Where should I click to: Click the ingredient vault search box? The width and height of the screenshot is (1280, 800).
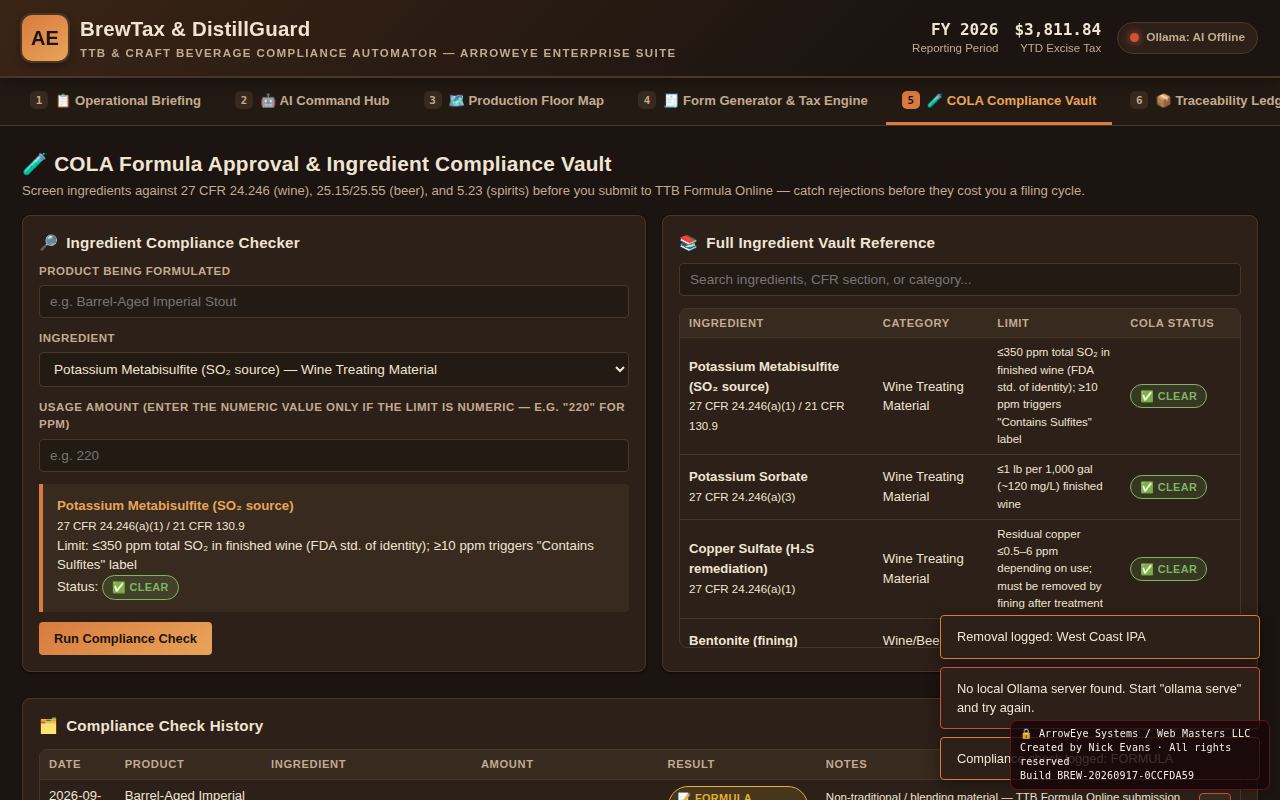tap(960, 280)
